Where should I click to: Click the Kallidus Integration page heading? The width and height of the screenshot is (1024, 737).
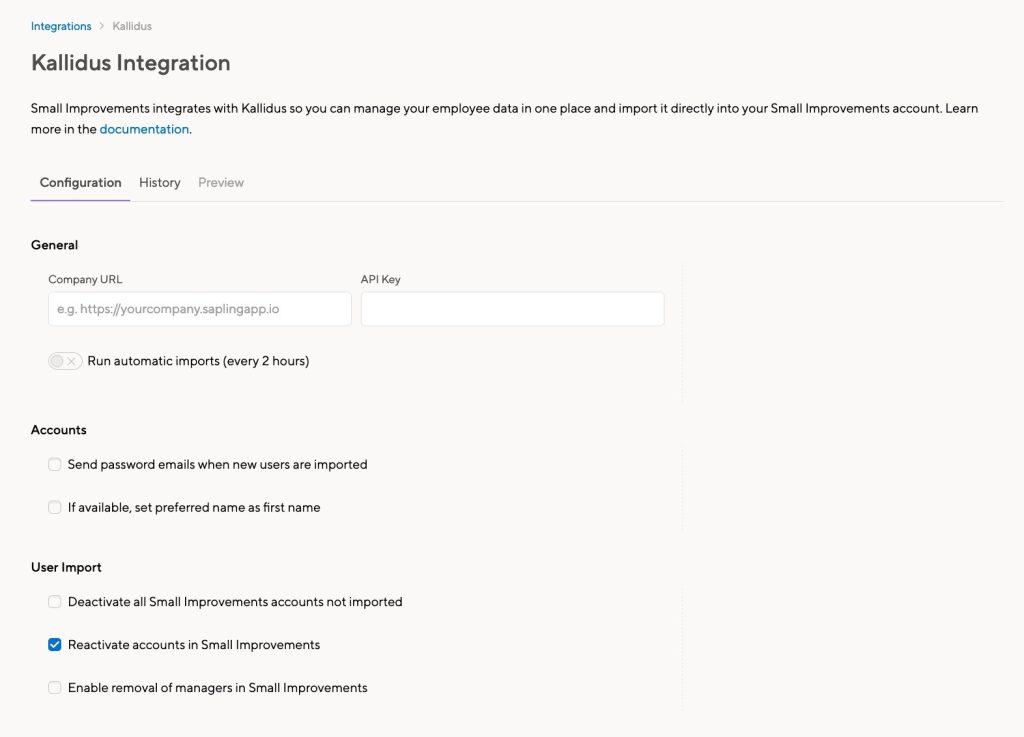coord(131,63)
